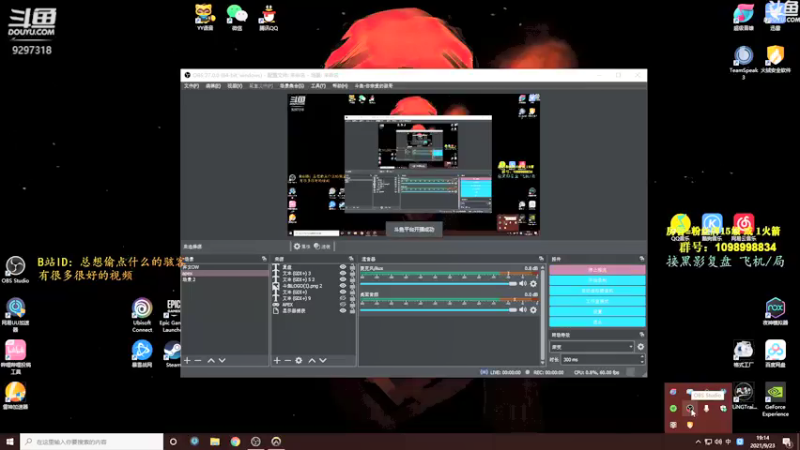This screenshot has width=800, height=450.
Task: Click OBS Studio icon in tray overflow popup
Action: (690, 408)
